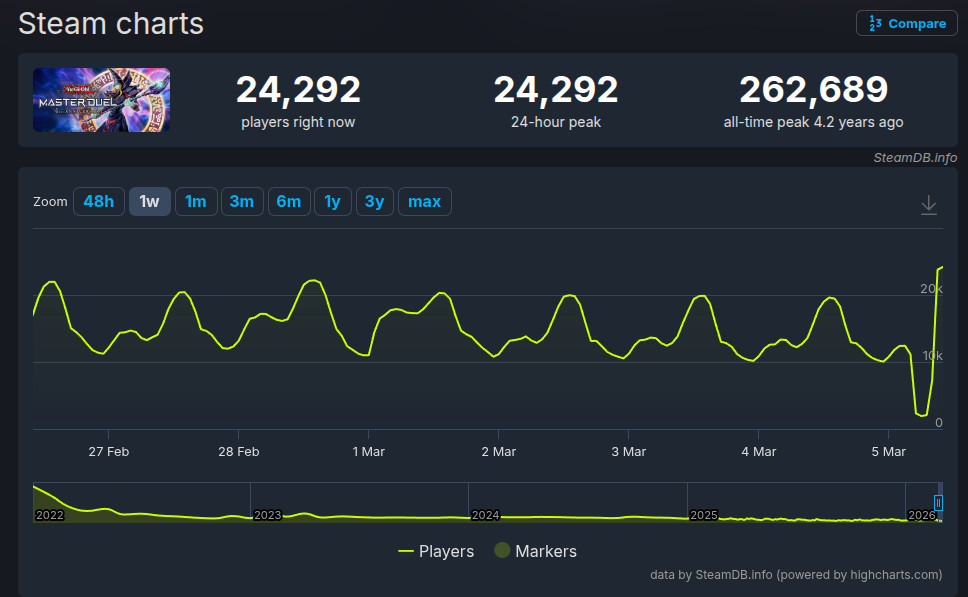Click the navigator timeline at 2025
The height and width of the screenshot is (597, 968).
[704, 515]
